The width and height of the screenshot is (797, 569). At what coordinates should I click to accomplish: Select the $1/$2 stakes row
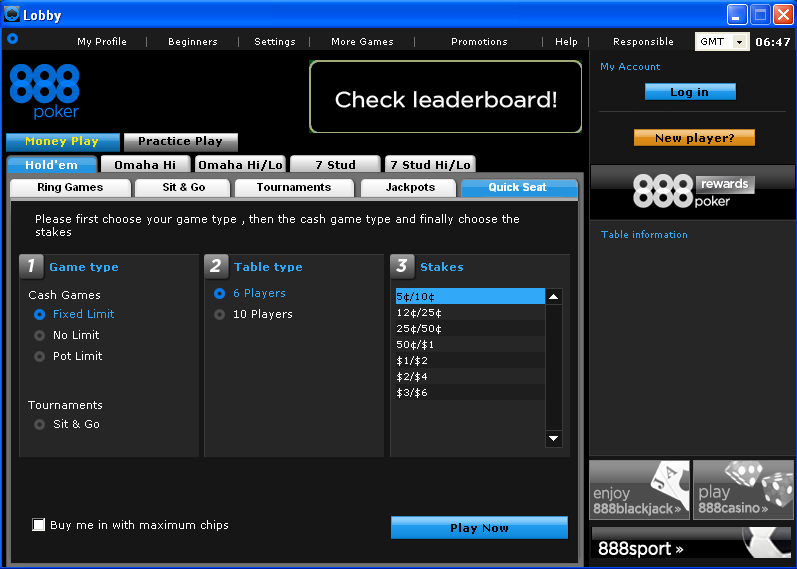pos(470,361)
